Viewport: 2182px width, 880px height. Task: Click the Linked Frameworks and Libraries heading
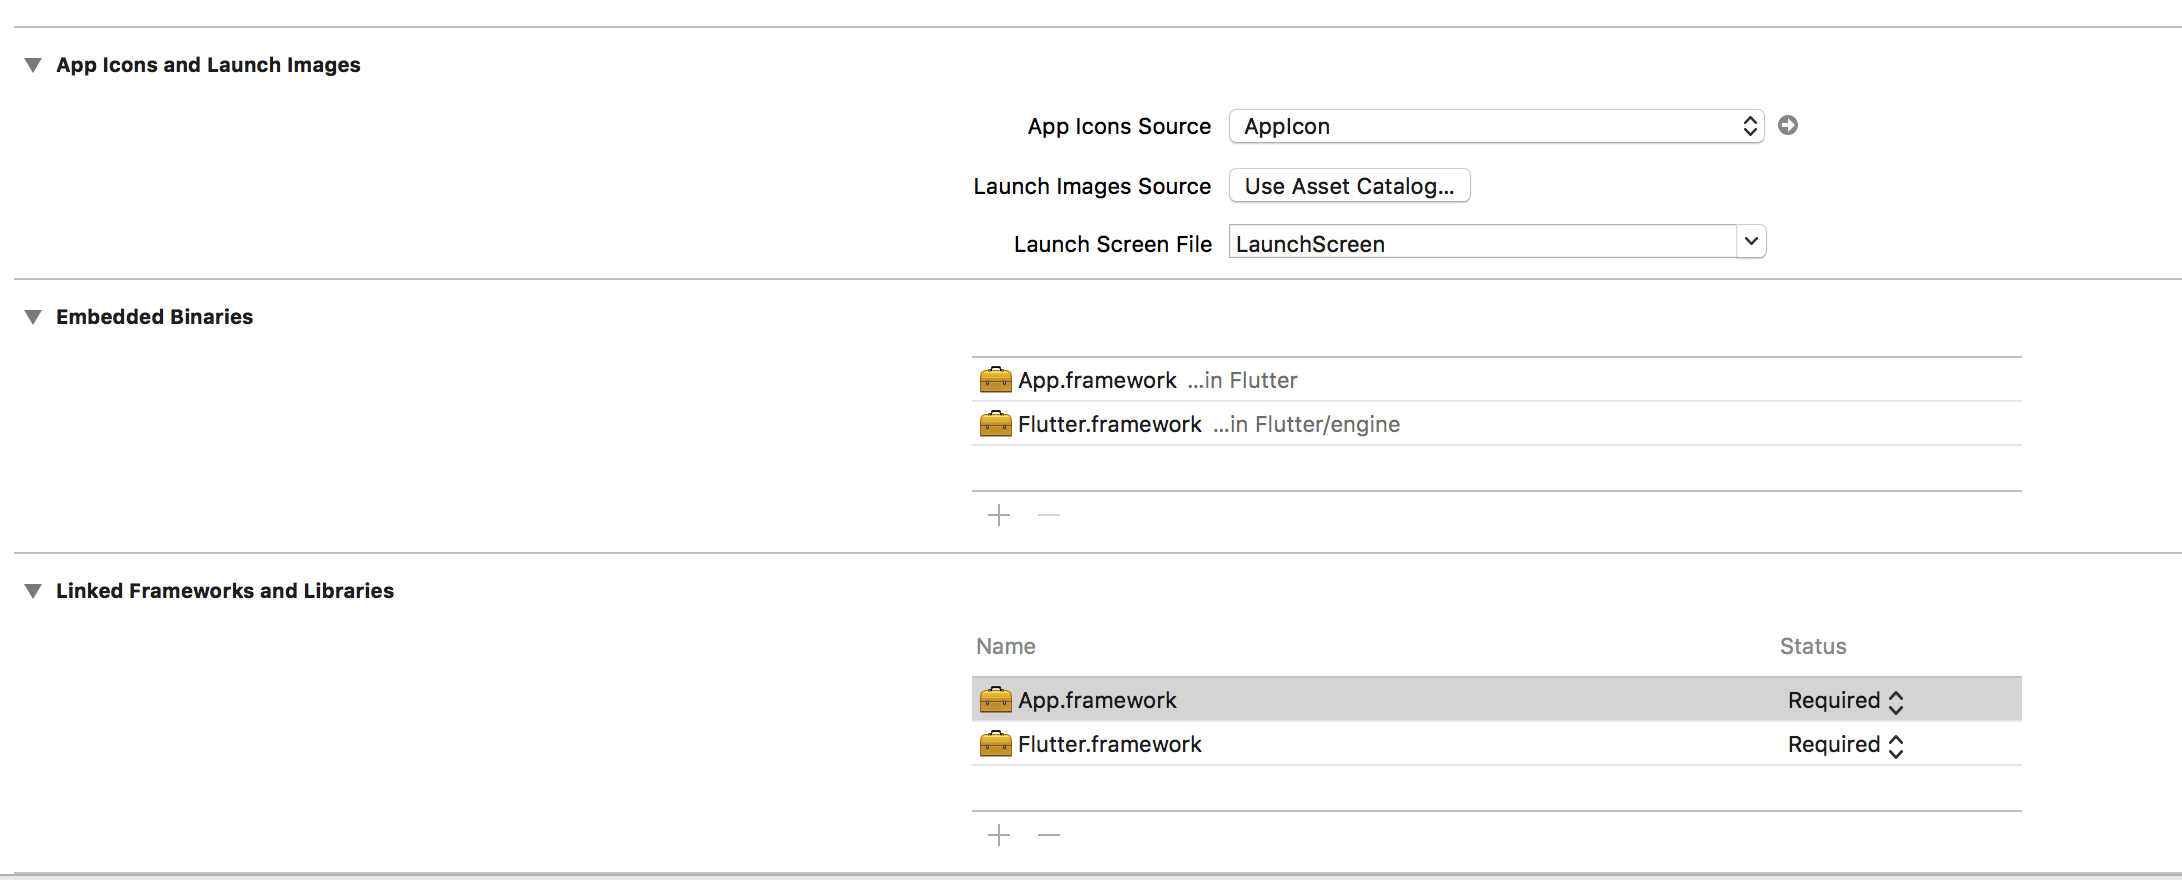[225, 591]
